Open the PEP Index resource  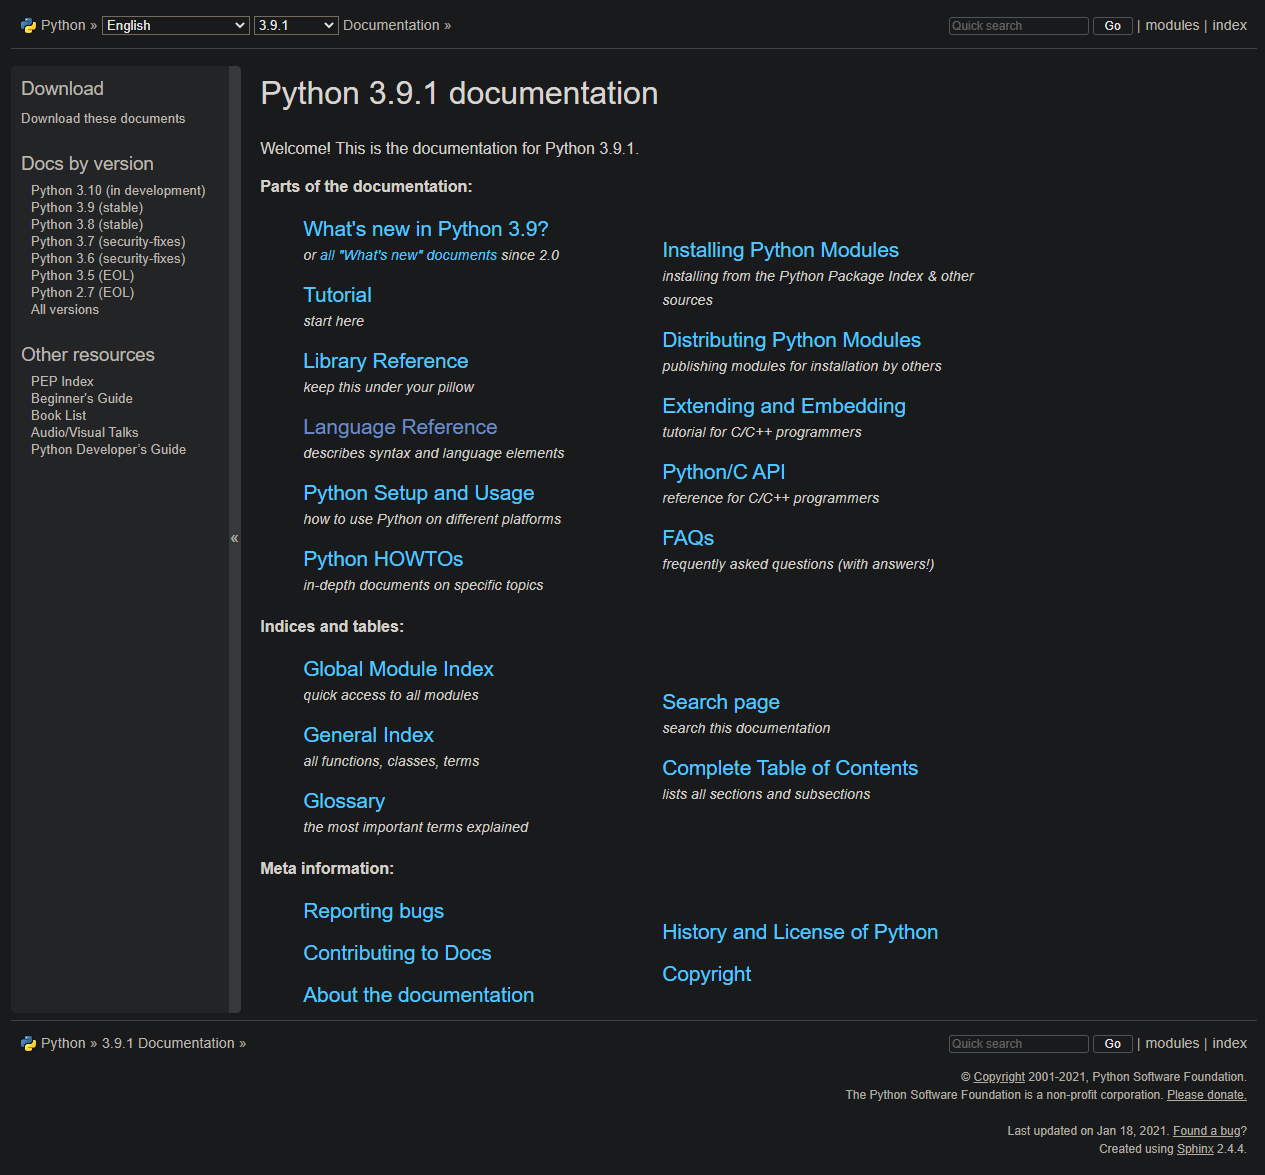click(x=62, y=381)
